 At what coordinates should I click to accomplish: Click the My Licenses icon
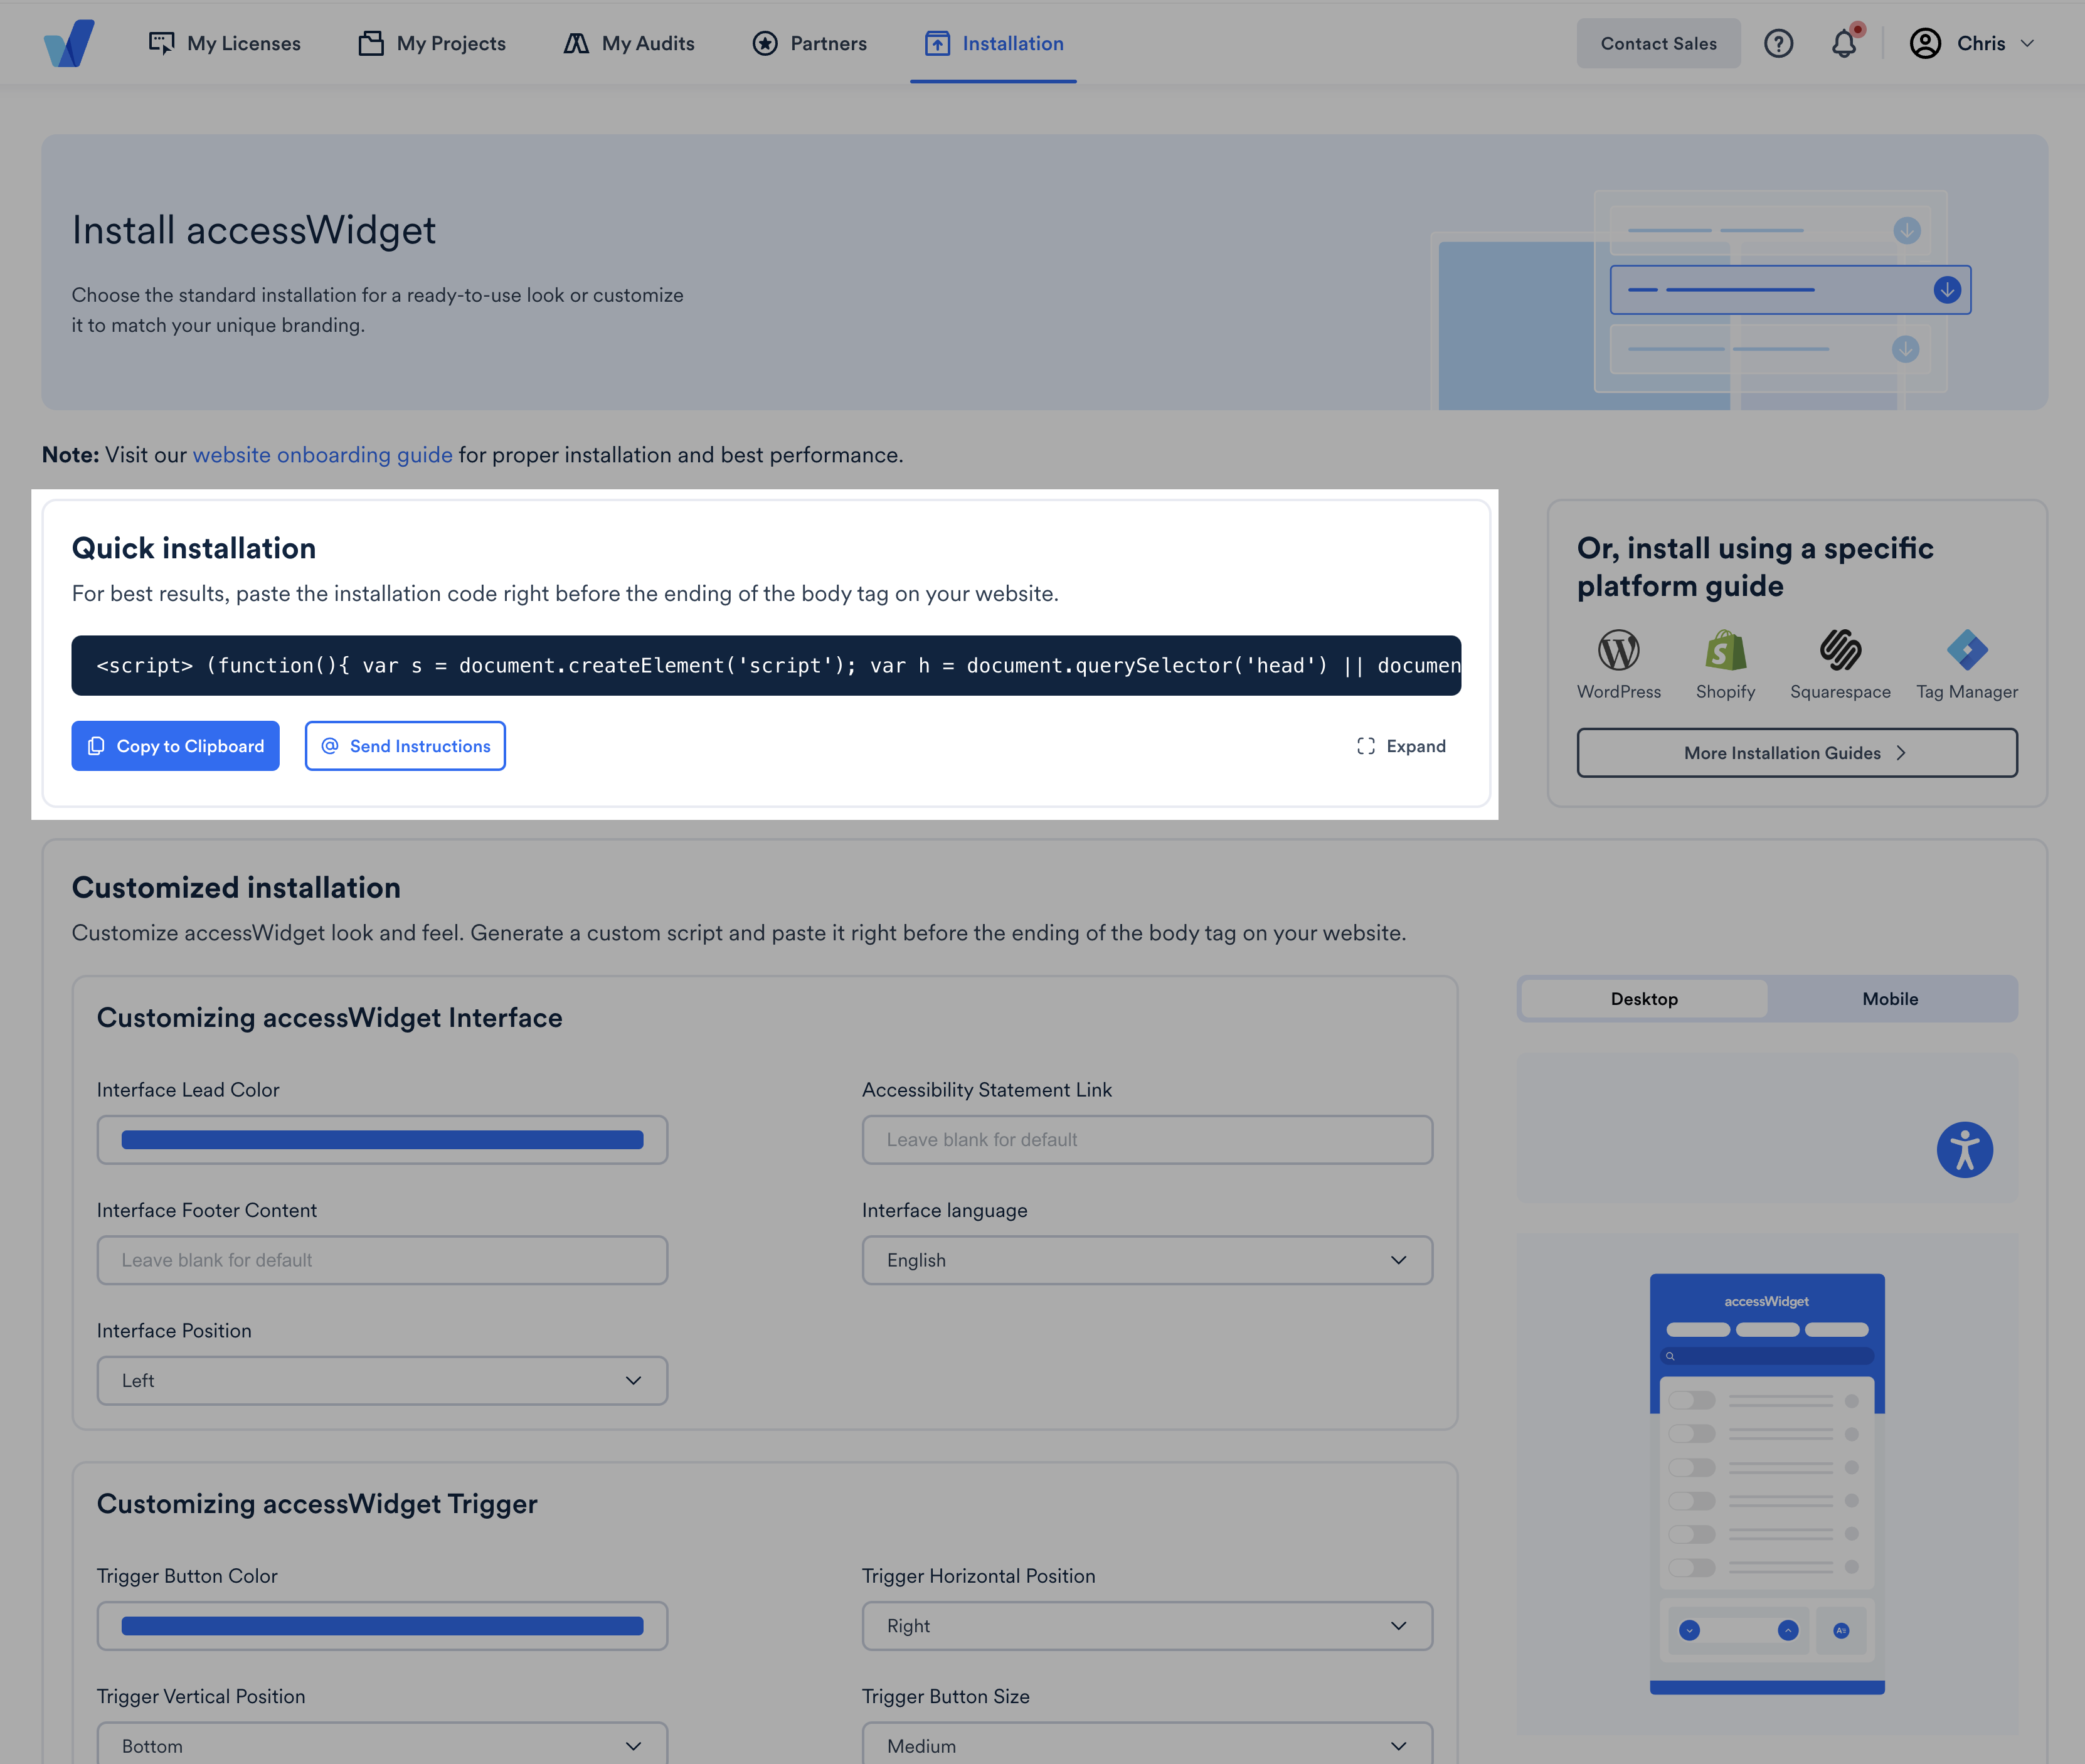tap(161, 43)
